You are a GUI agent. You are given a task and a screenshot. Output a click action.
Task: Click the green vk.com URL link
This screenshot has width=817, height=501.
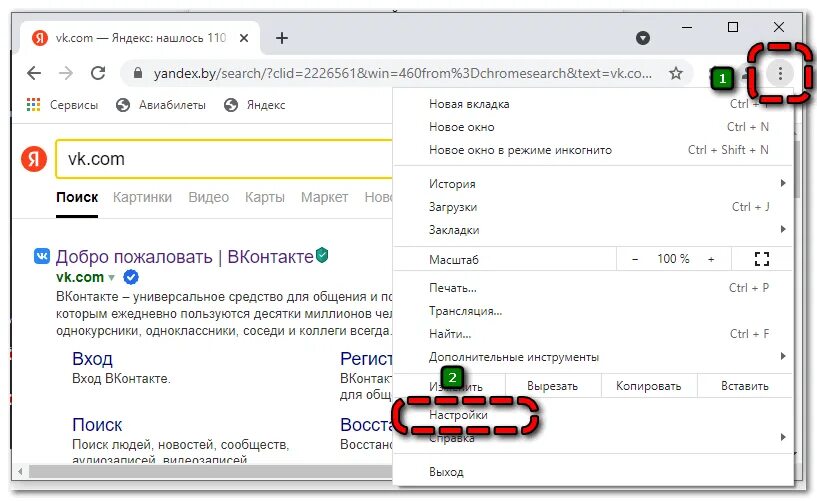click(80, 277)
